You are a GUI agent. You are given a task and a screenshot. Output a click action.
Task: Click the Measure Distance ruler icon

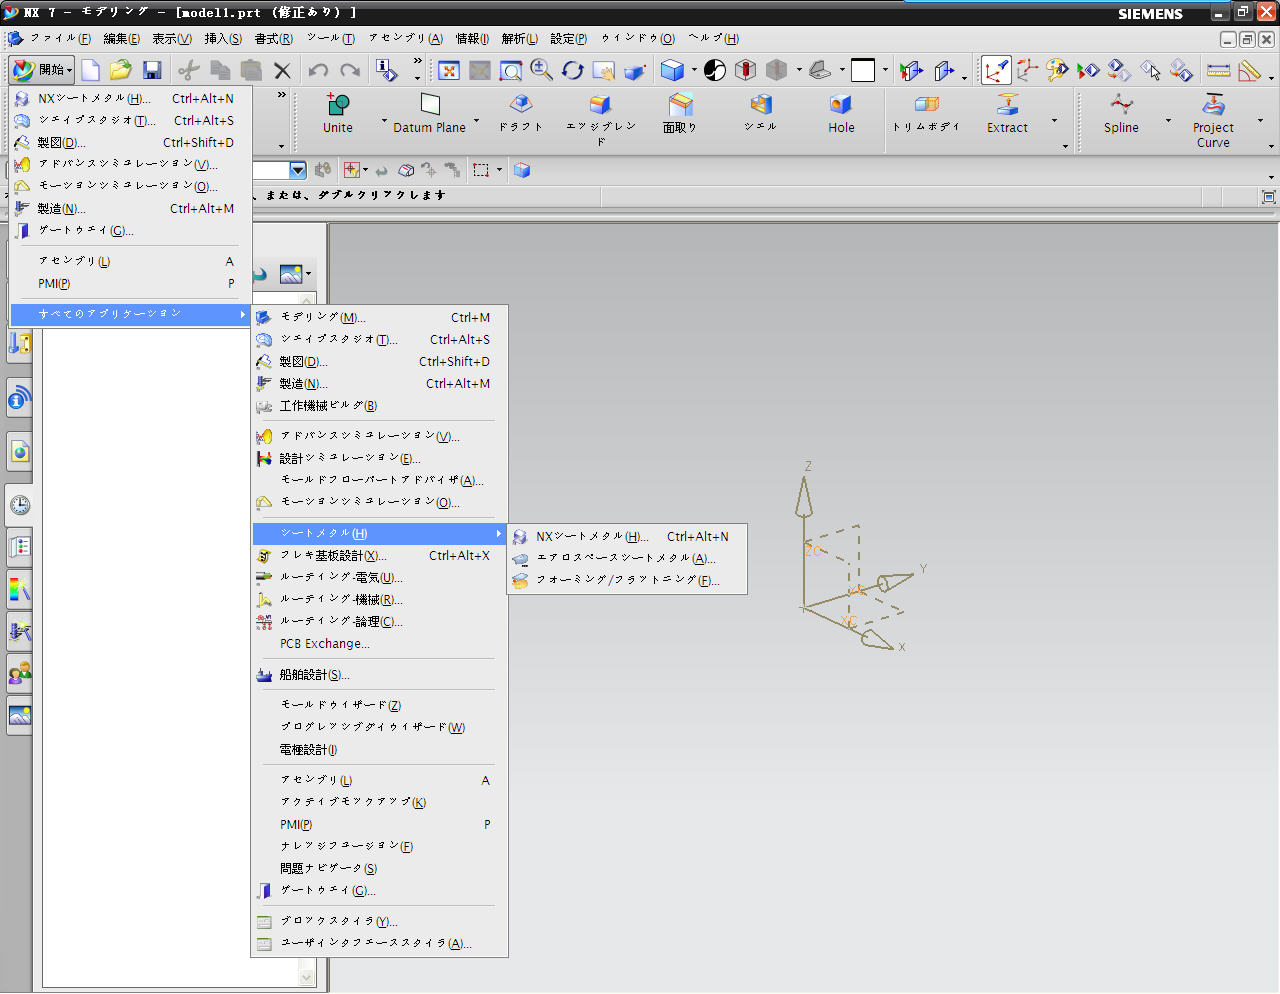[1218, 70]
